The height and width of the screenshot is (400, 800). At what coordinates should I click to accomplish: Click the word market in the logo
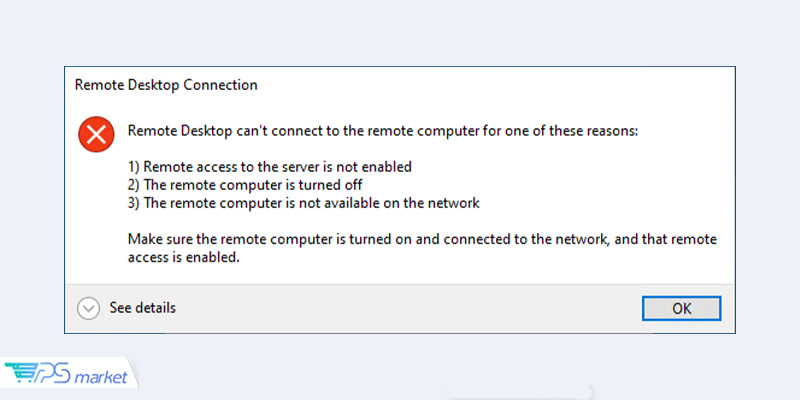click(101, 378)
